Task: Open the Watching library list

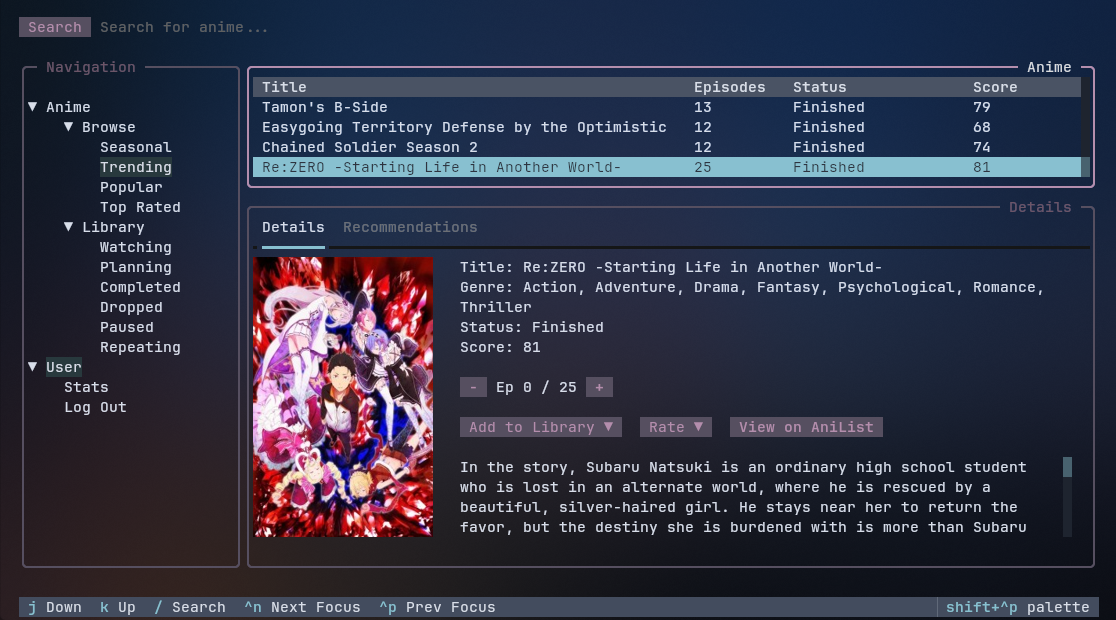Action: coord(135,247)
